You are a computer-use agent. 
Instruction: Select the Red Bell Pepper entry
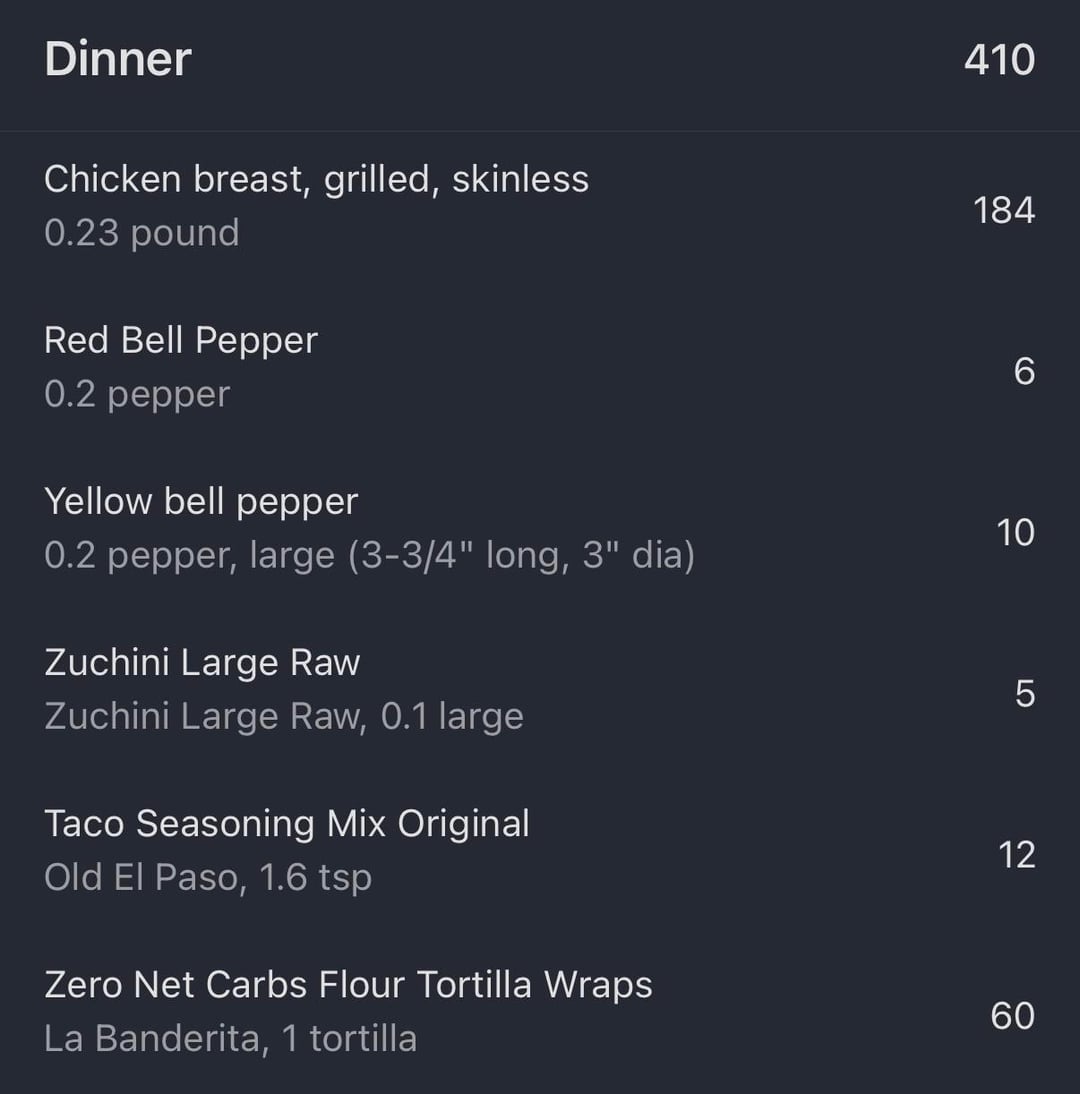click(x=181, y=340)
